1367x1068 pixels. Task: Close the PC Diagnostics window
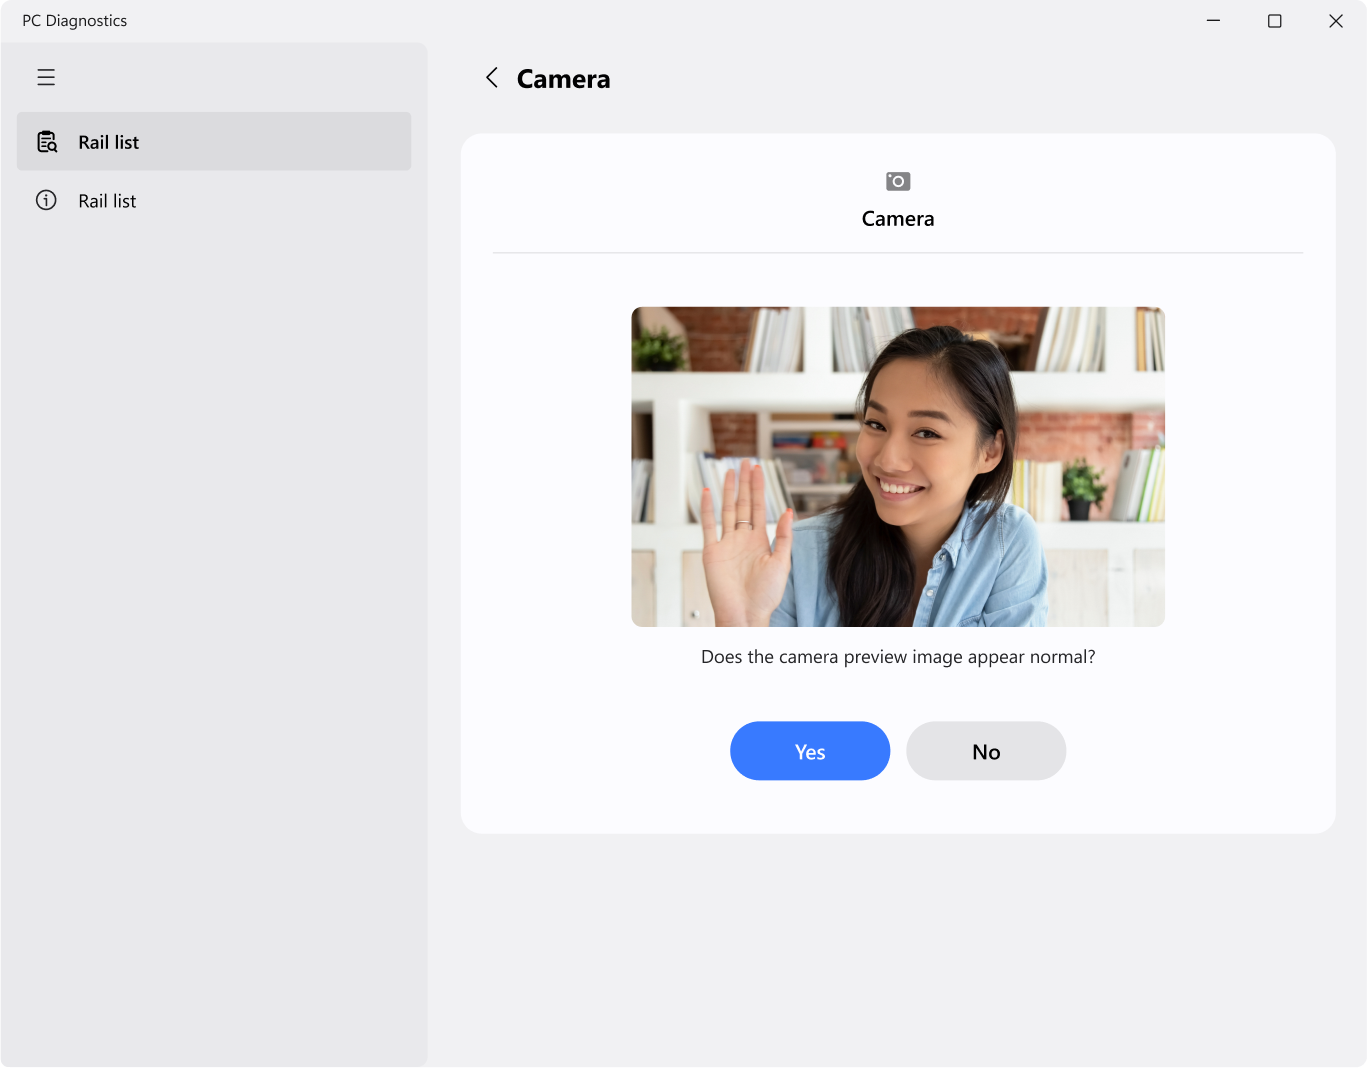pyautogui.click(x=1335, y=21)
